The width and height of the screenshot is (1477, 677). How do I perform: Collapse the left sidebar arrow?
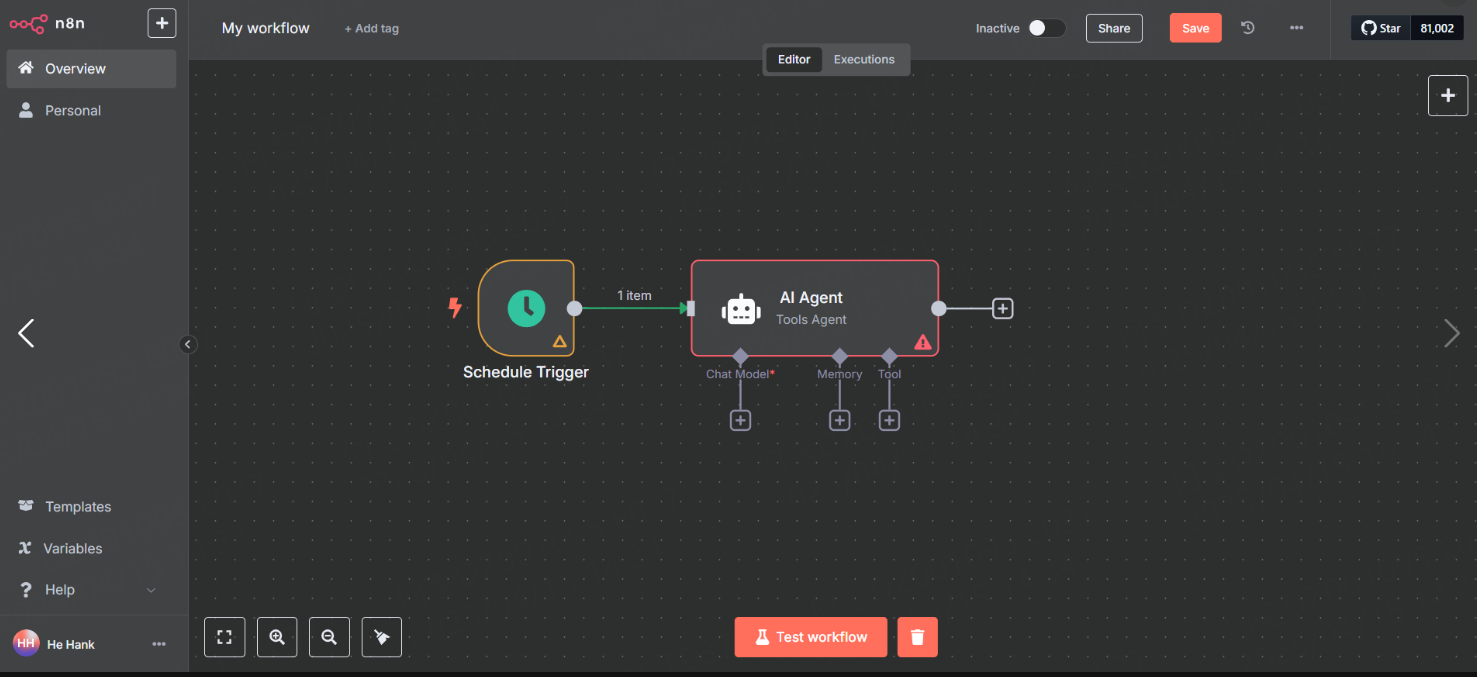(x=188, y=344)
